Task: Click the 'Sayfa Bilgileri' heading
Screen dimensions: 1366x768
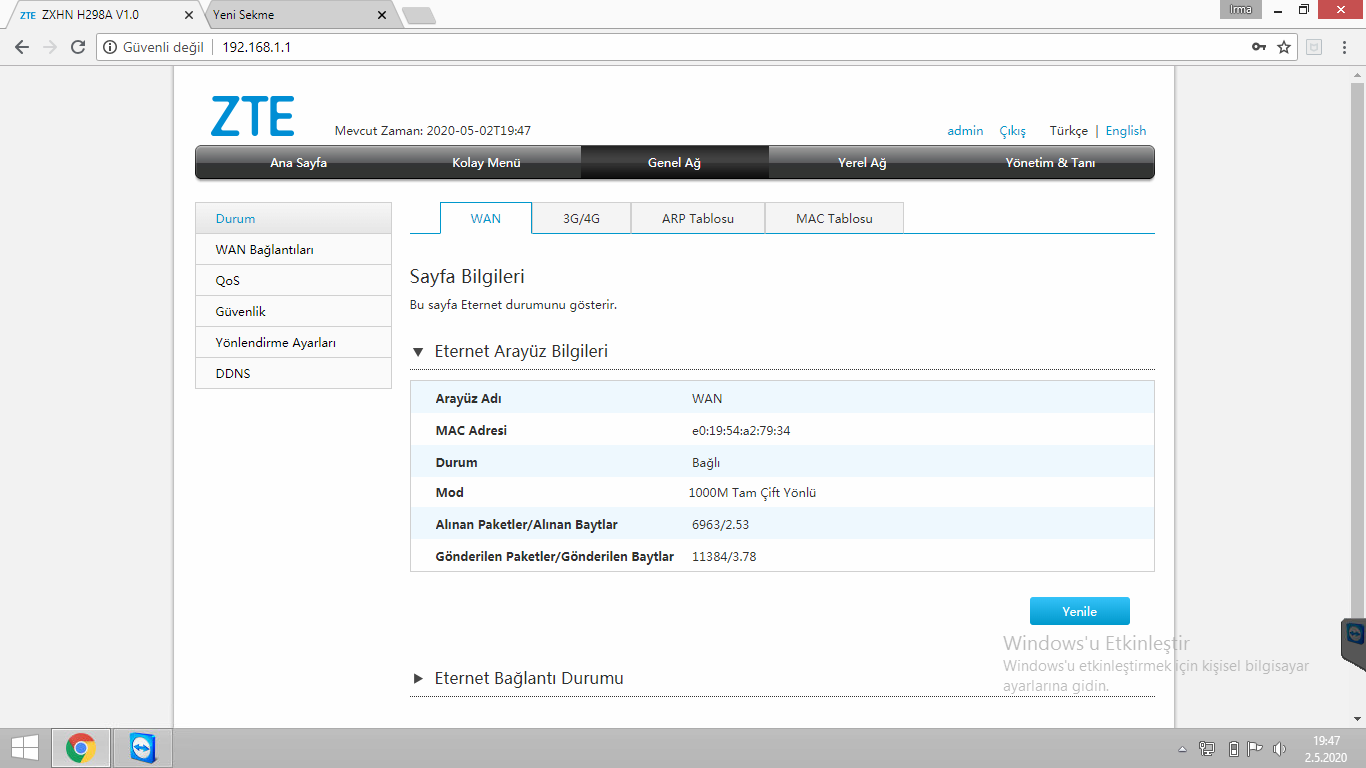Action: [x=467, y=277]
